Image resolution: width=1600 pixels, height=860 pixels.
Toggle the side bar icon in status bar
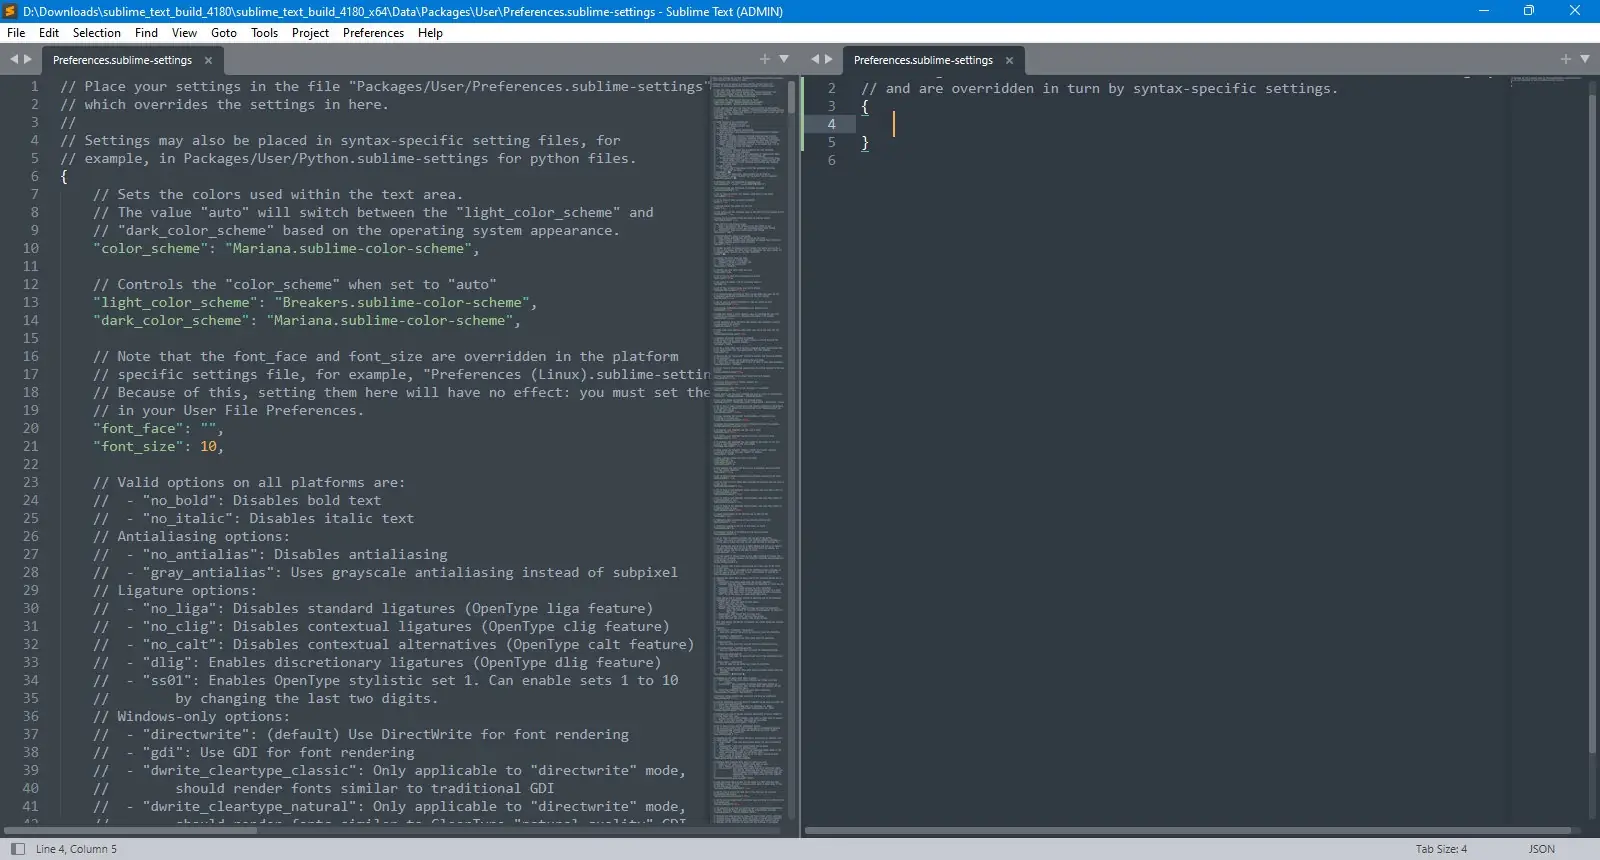[17, 849]
